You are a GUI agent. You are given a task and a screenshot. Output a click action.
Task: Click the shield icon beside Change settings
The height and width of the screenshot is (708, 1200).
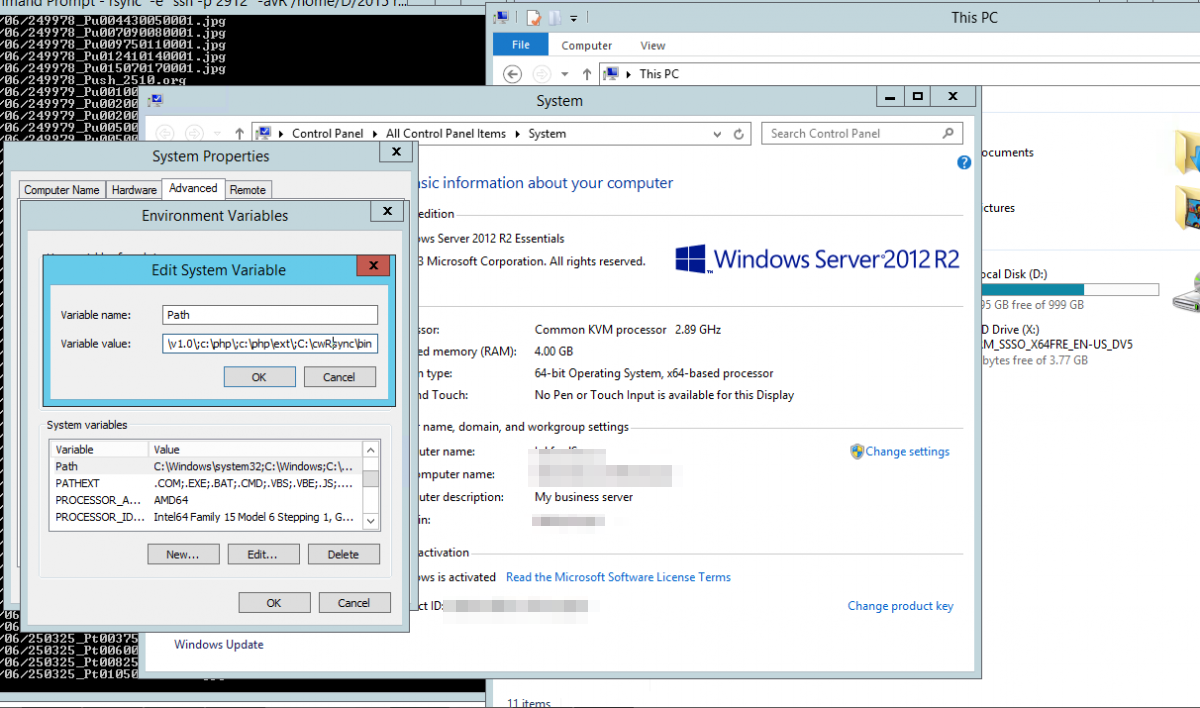(857, 451)
